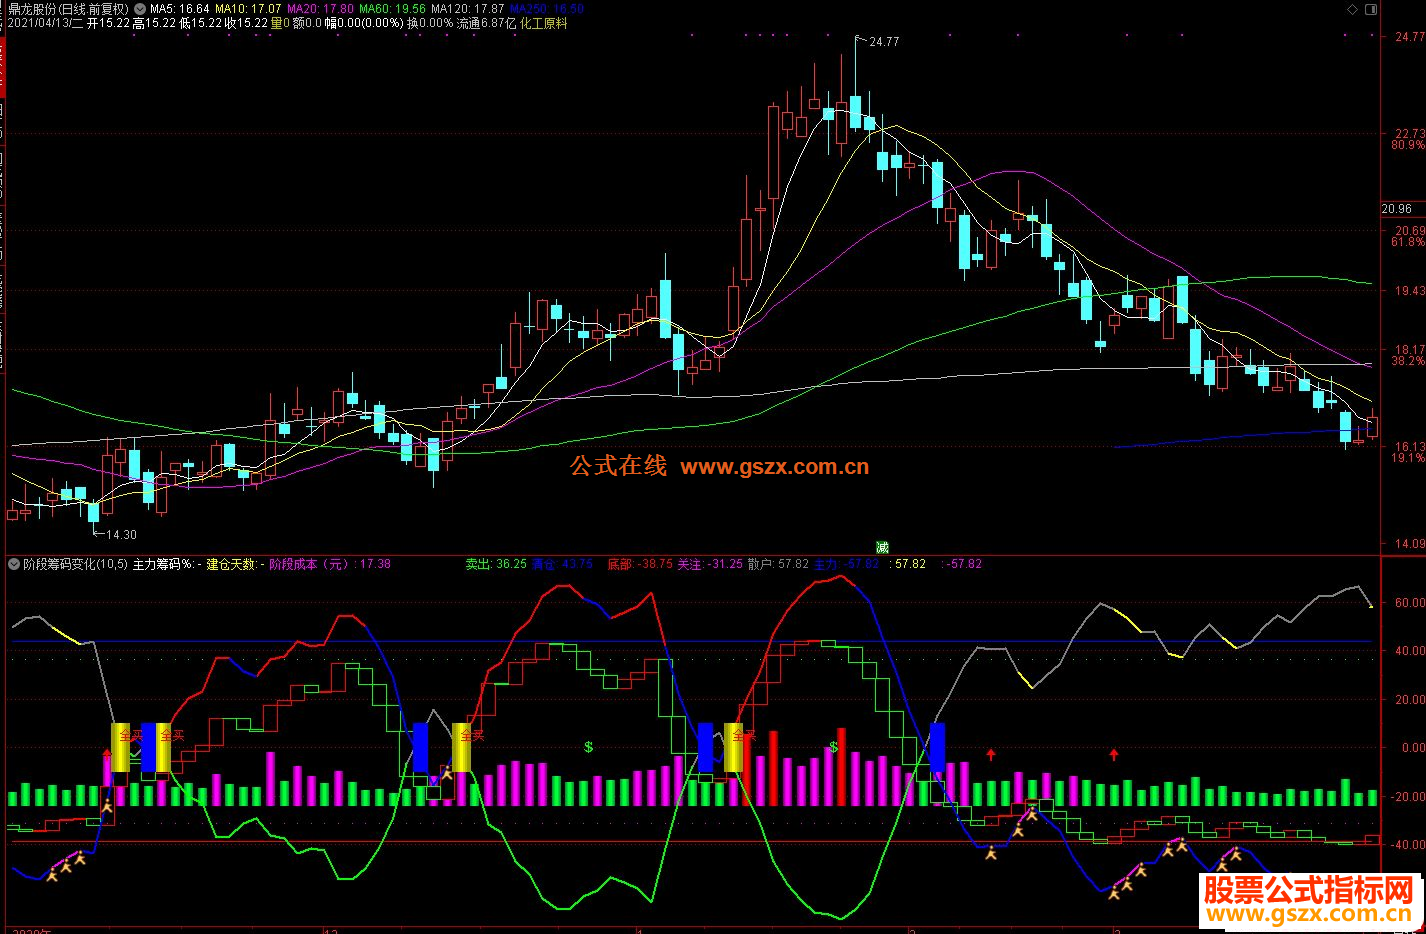Viewport: 1426px width, 934px height.
Task: Click the 24.77 high price marker
Action: [884, 42]
